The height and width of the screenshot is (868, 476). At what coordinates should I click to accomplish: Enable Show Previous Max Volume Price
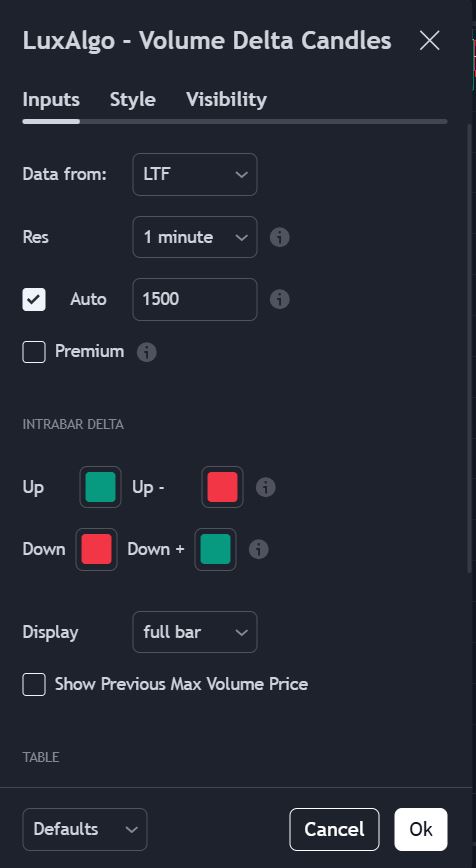pyautogui.click(x=34, y=684)
